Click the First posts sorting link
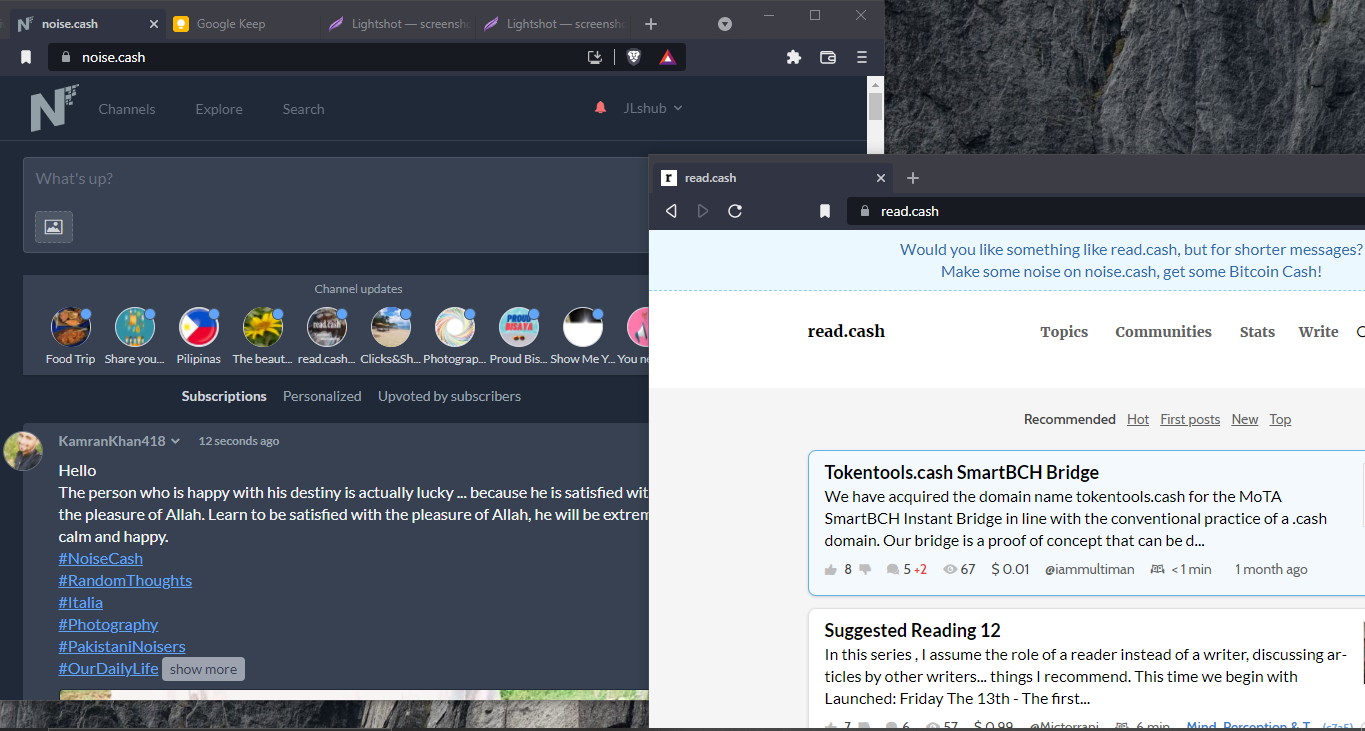Viewport: 1365px width, 731px height. pos(1190,419)
